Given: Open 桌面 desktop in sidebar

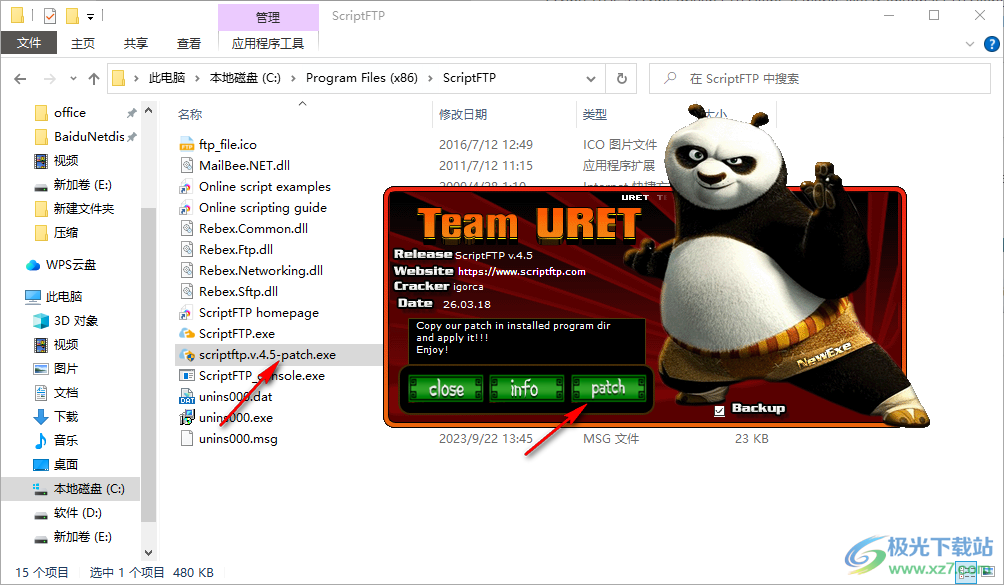Looking at the screenshot, I should click(56, 465).
